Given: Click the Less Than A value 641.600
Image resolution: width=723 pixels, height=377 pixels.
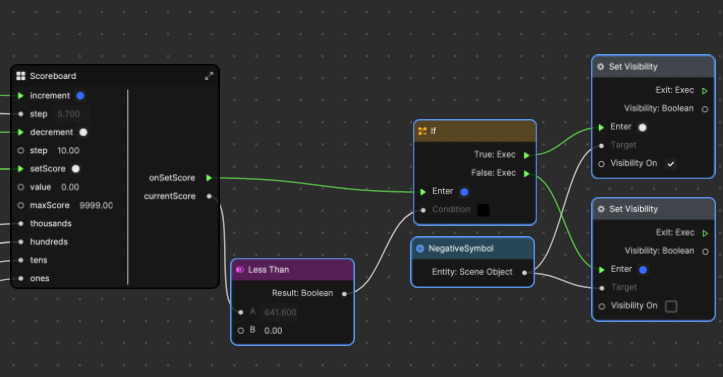Looking at the screenshot, I should pos(280,312).
